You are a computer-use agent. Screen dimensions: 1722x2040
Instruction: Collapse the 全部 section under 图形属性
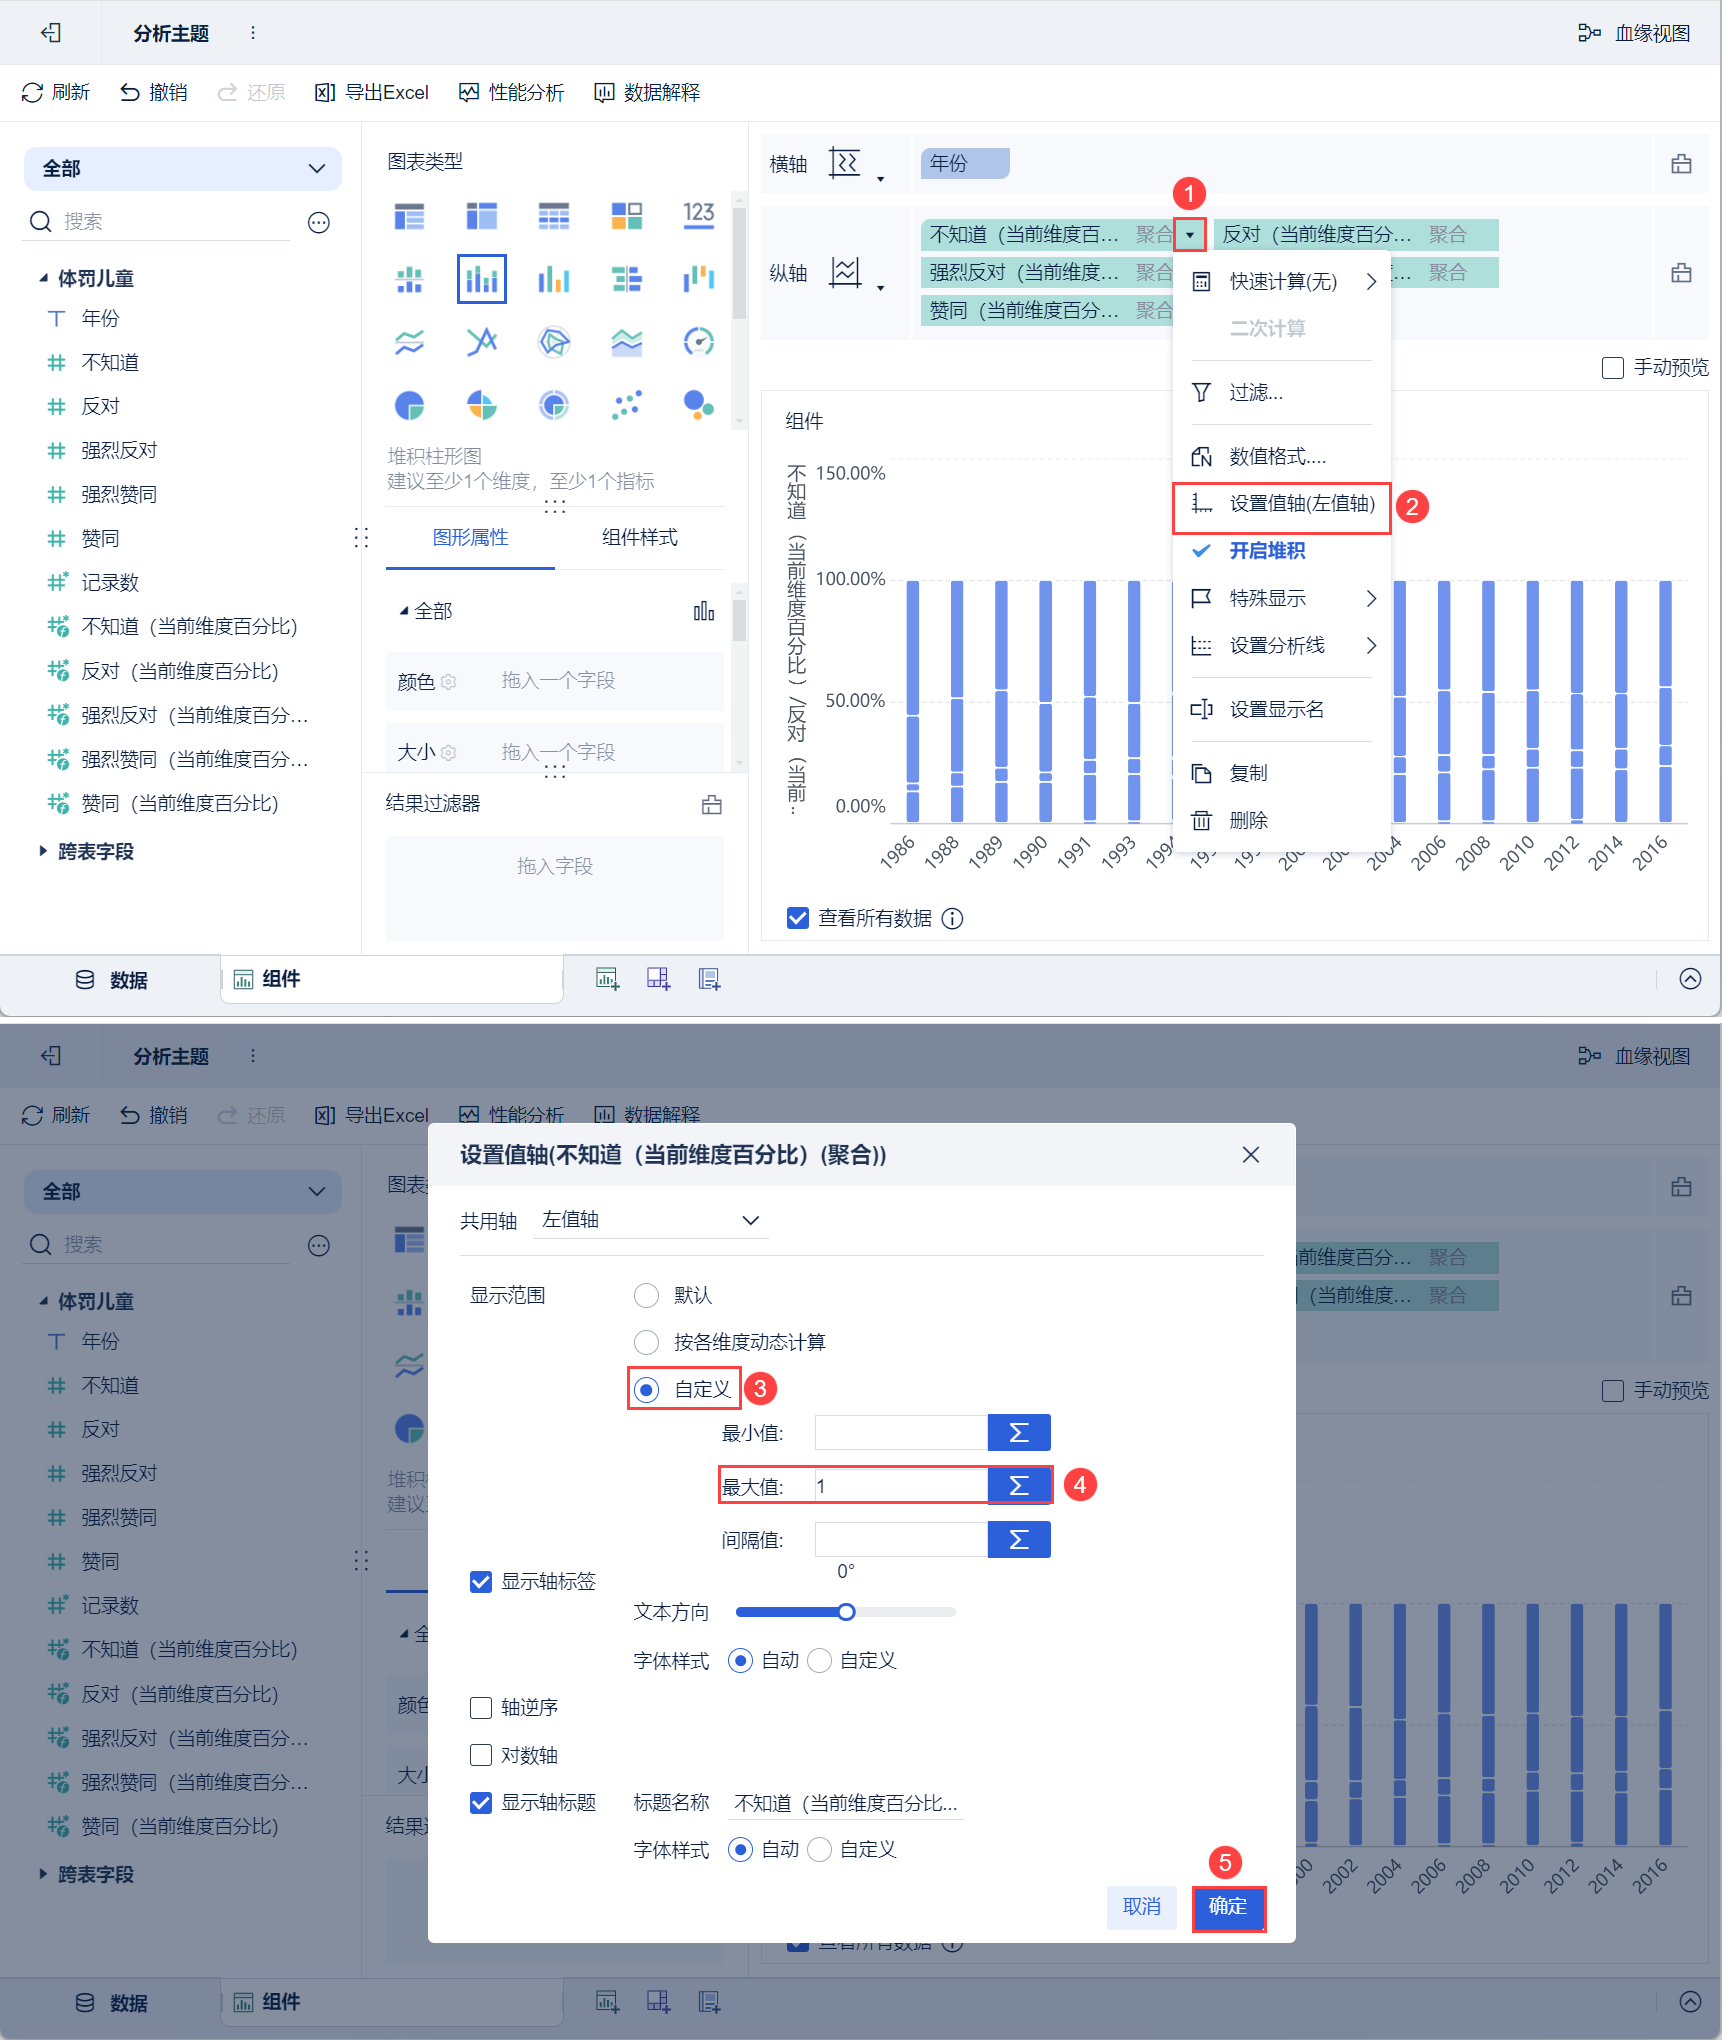click(404, 611)
